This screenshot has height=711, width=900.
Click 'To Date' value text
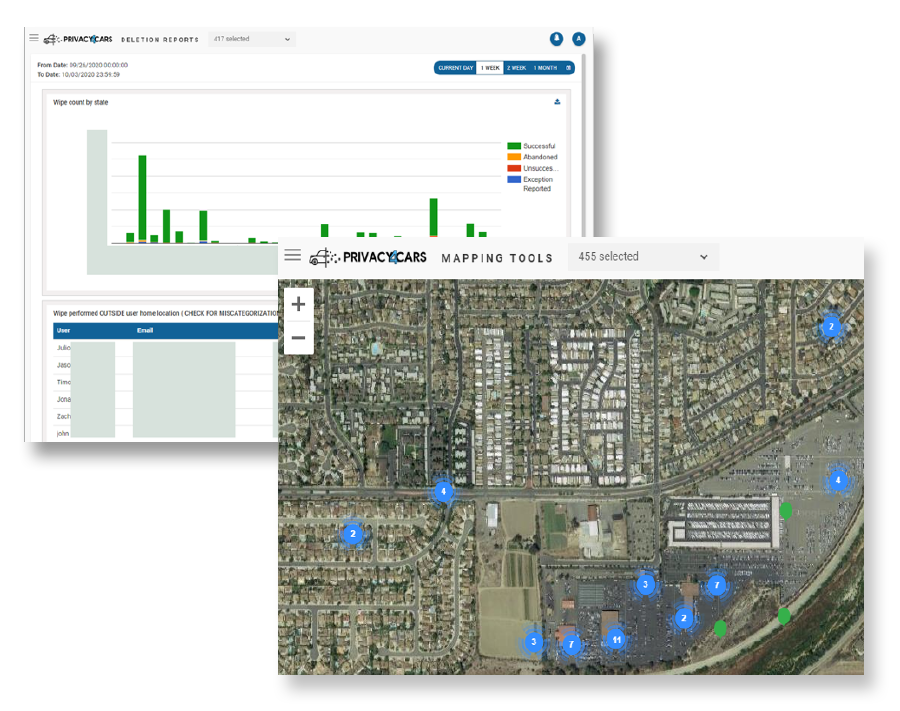coord(91,75)
